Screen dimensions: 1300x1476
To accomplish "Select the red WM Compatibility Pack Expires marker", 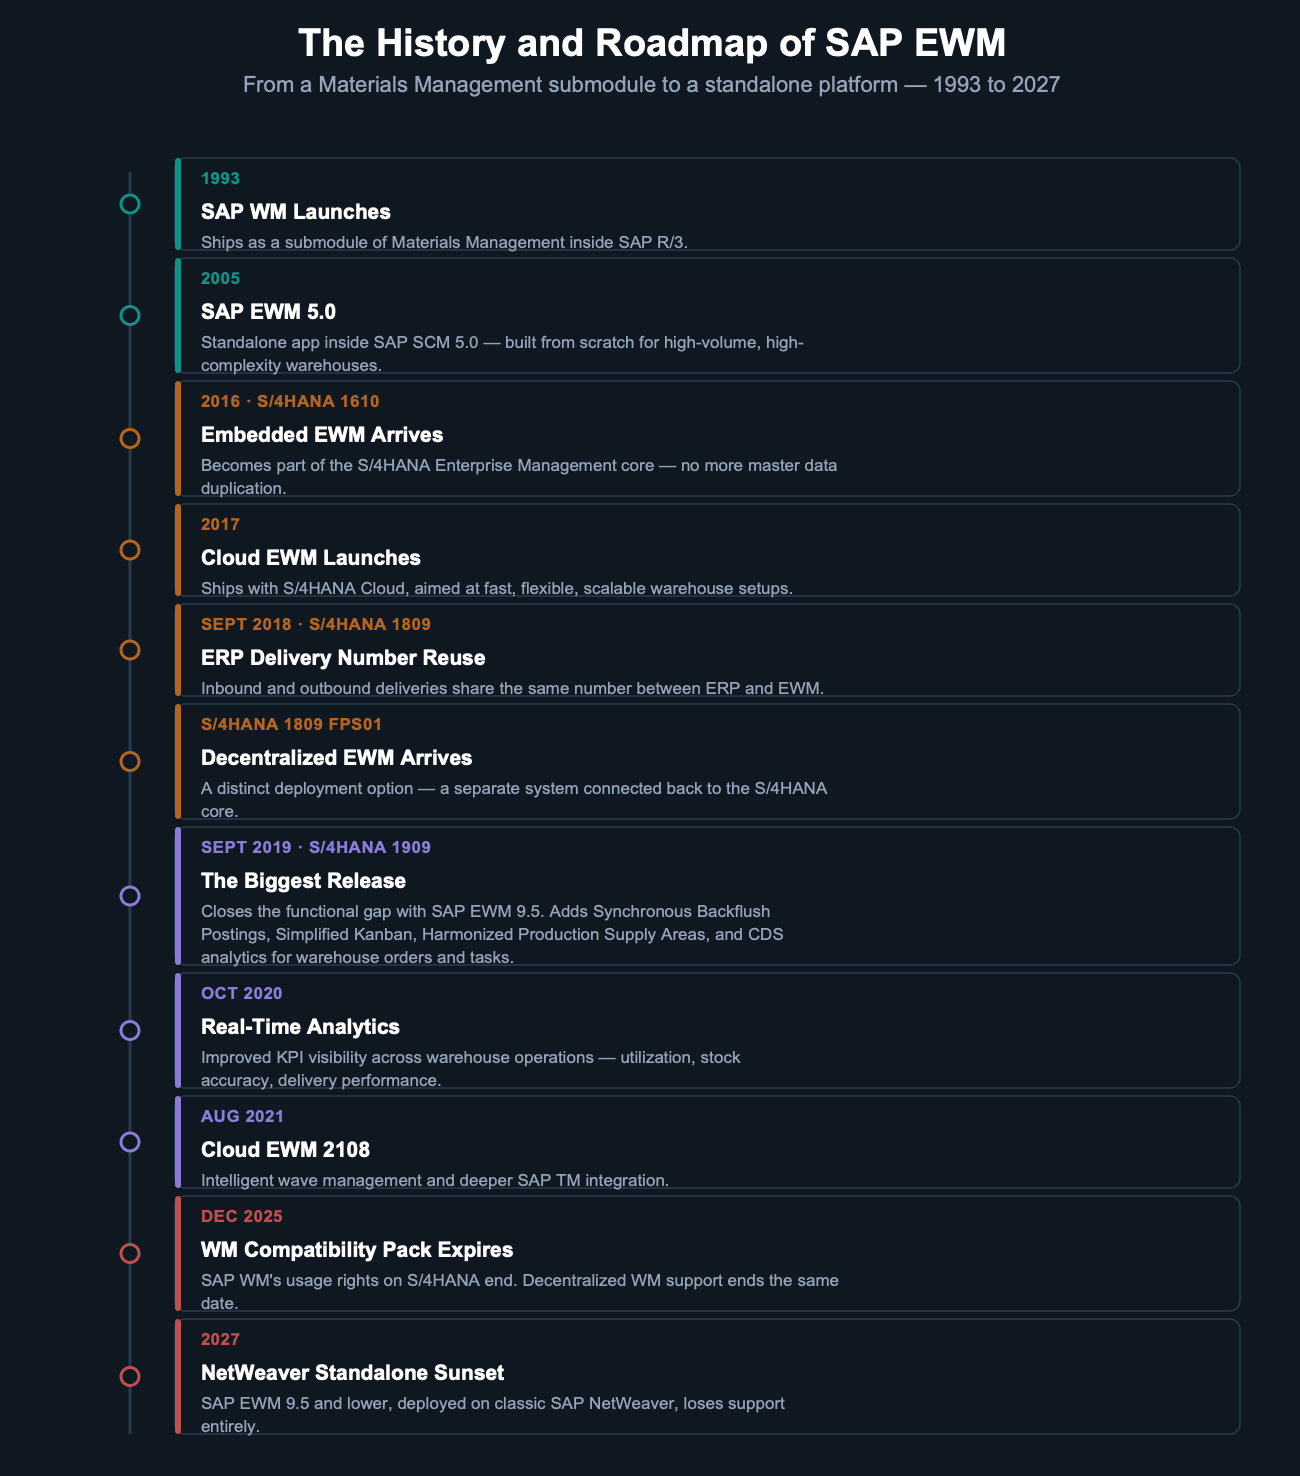I will point(129,1253).
